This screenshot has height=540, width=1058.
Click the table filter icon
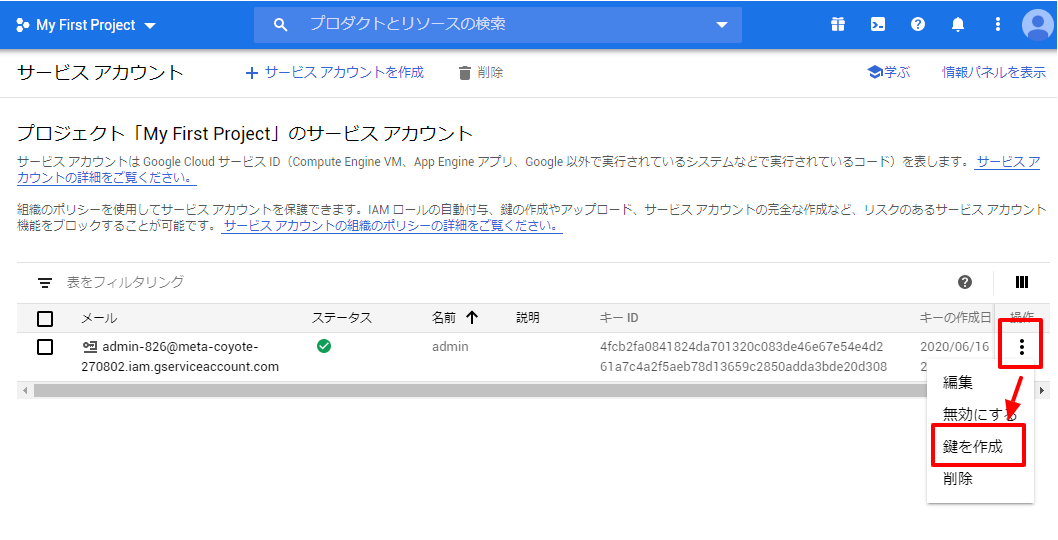pos(45,283)
